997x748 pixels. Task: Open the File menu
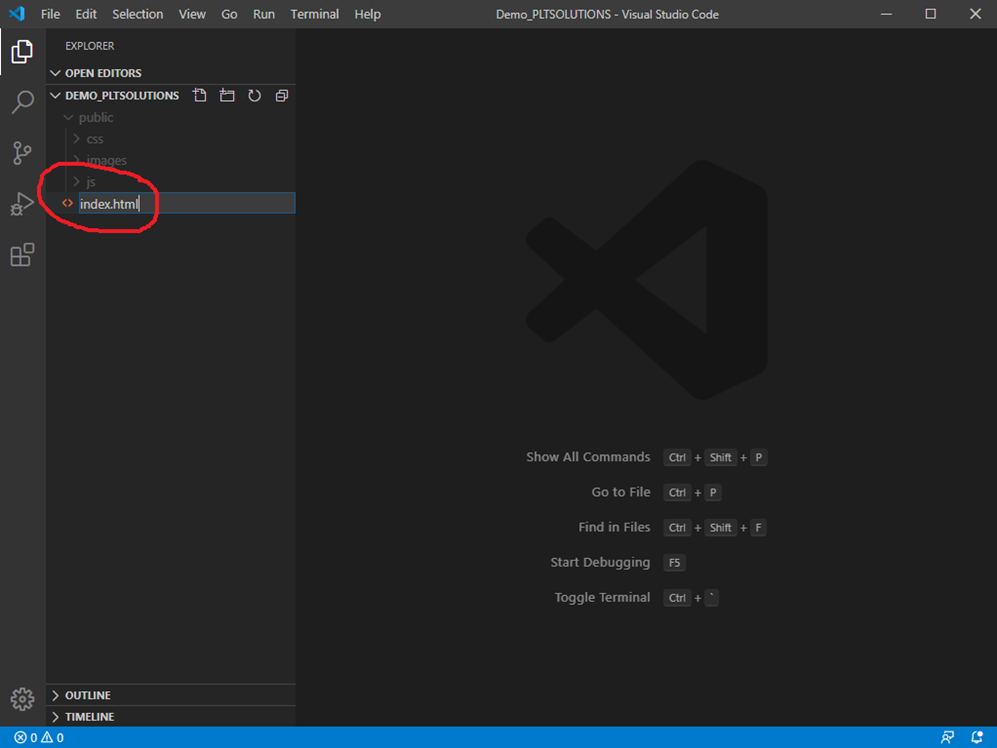[50, 14]
